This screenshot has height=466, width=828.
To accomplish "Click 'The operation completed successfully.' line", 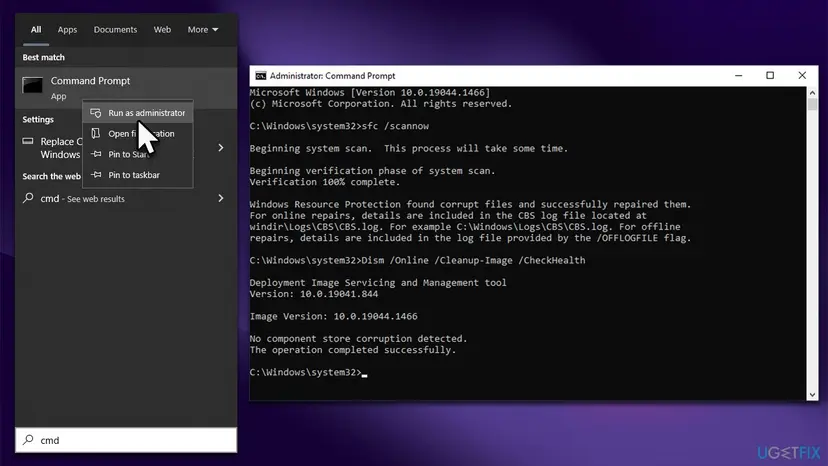I will (353, 350).
